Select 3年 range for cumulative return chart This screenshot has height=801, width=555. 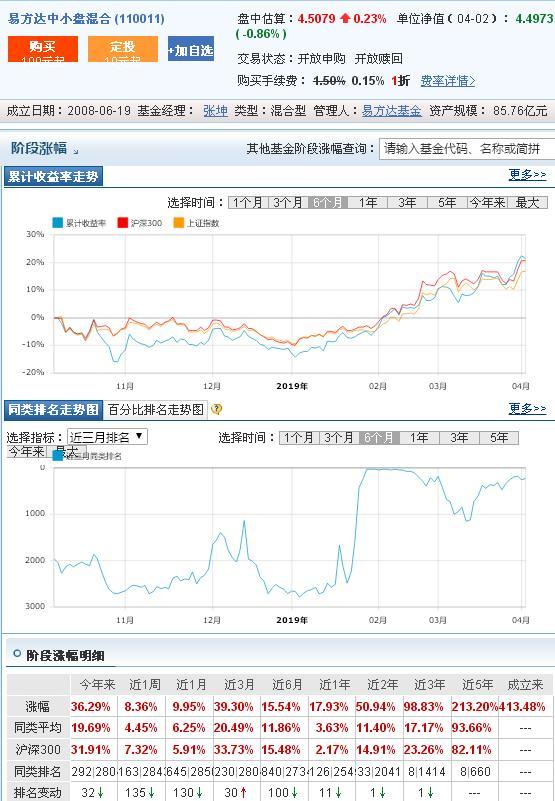coord(407,203)
